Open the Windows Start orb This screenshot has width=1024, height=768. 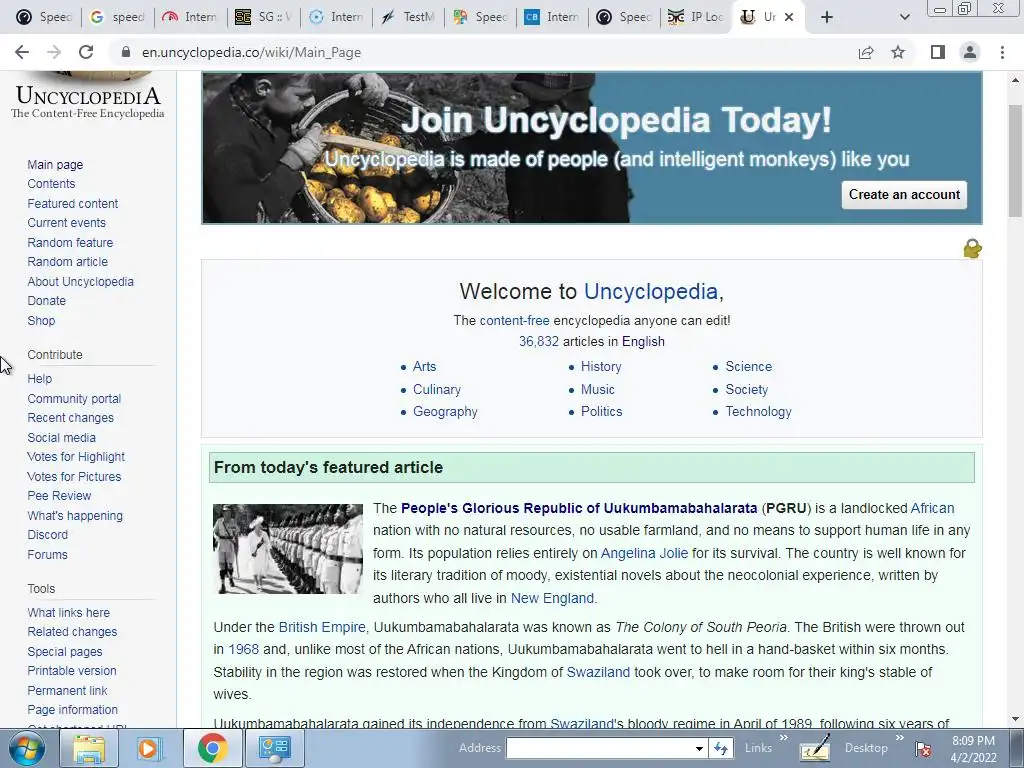click(27, 748)
